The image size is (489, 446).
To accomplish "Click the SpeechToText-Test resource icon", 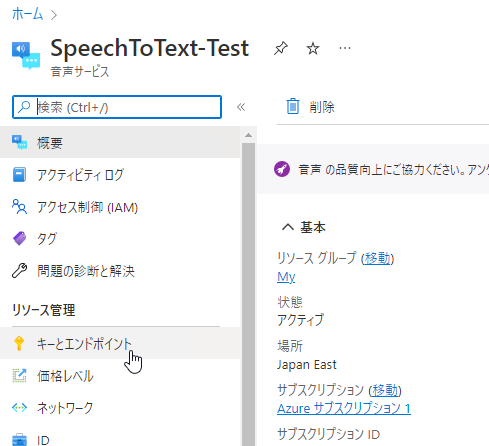I will point(26,55).
